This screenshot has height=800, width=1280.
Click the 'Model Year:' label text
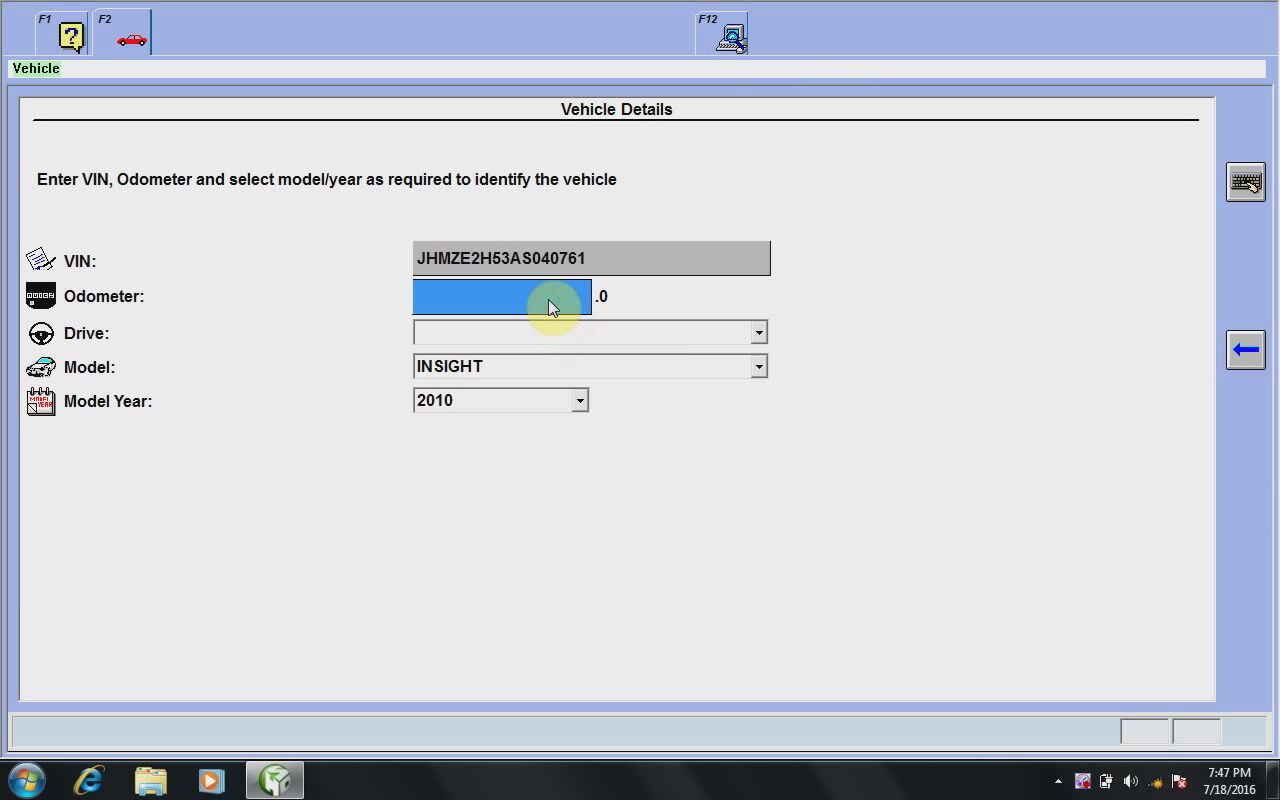(108, 401)
